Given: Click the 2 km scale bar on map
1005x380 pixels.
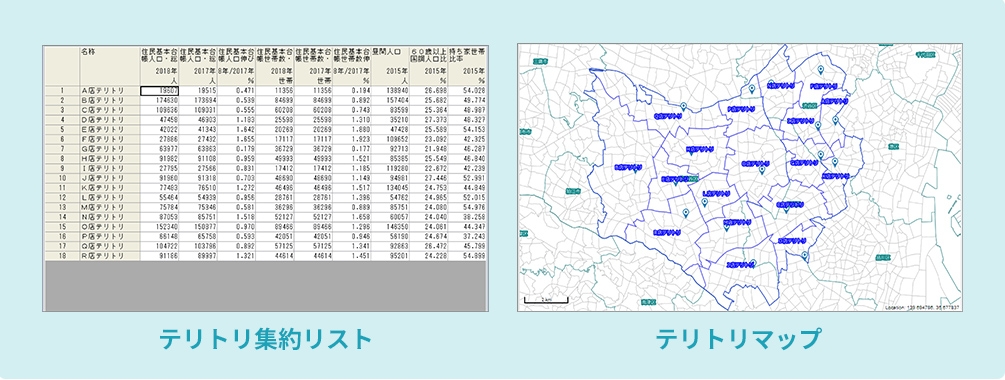Looking at the screenshot, I should pyautogui.click(x=545, y=300).
